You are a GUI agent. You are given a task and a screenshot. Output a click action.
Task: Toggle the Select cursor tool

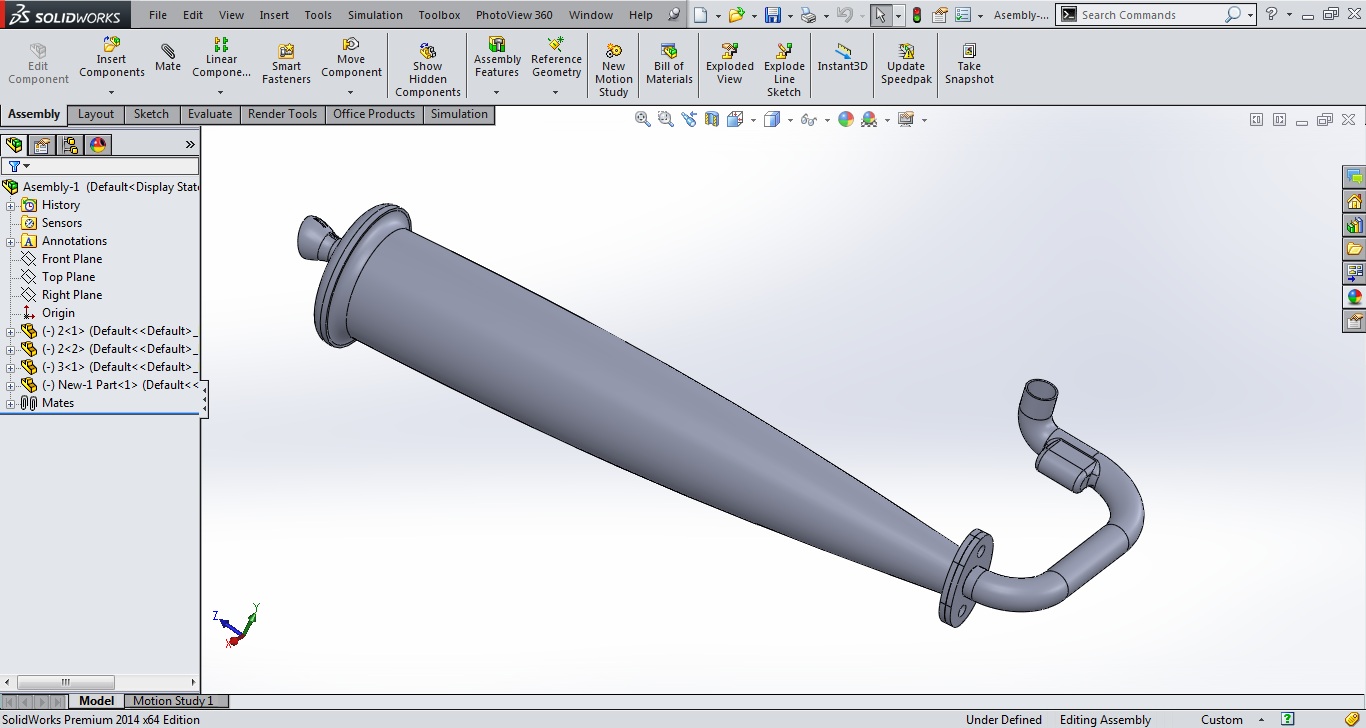pyautogui.click(x=879, y=15)
